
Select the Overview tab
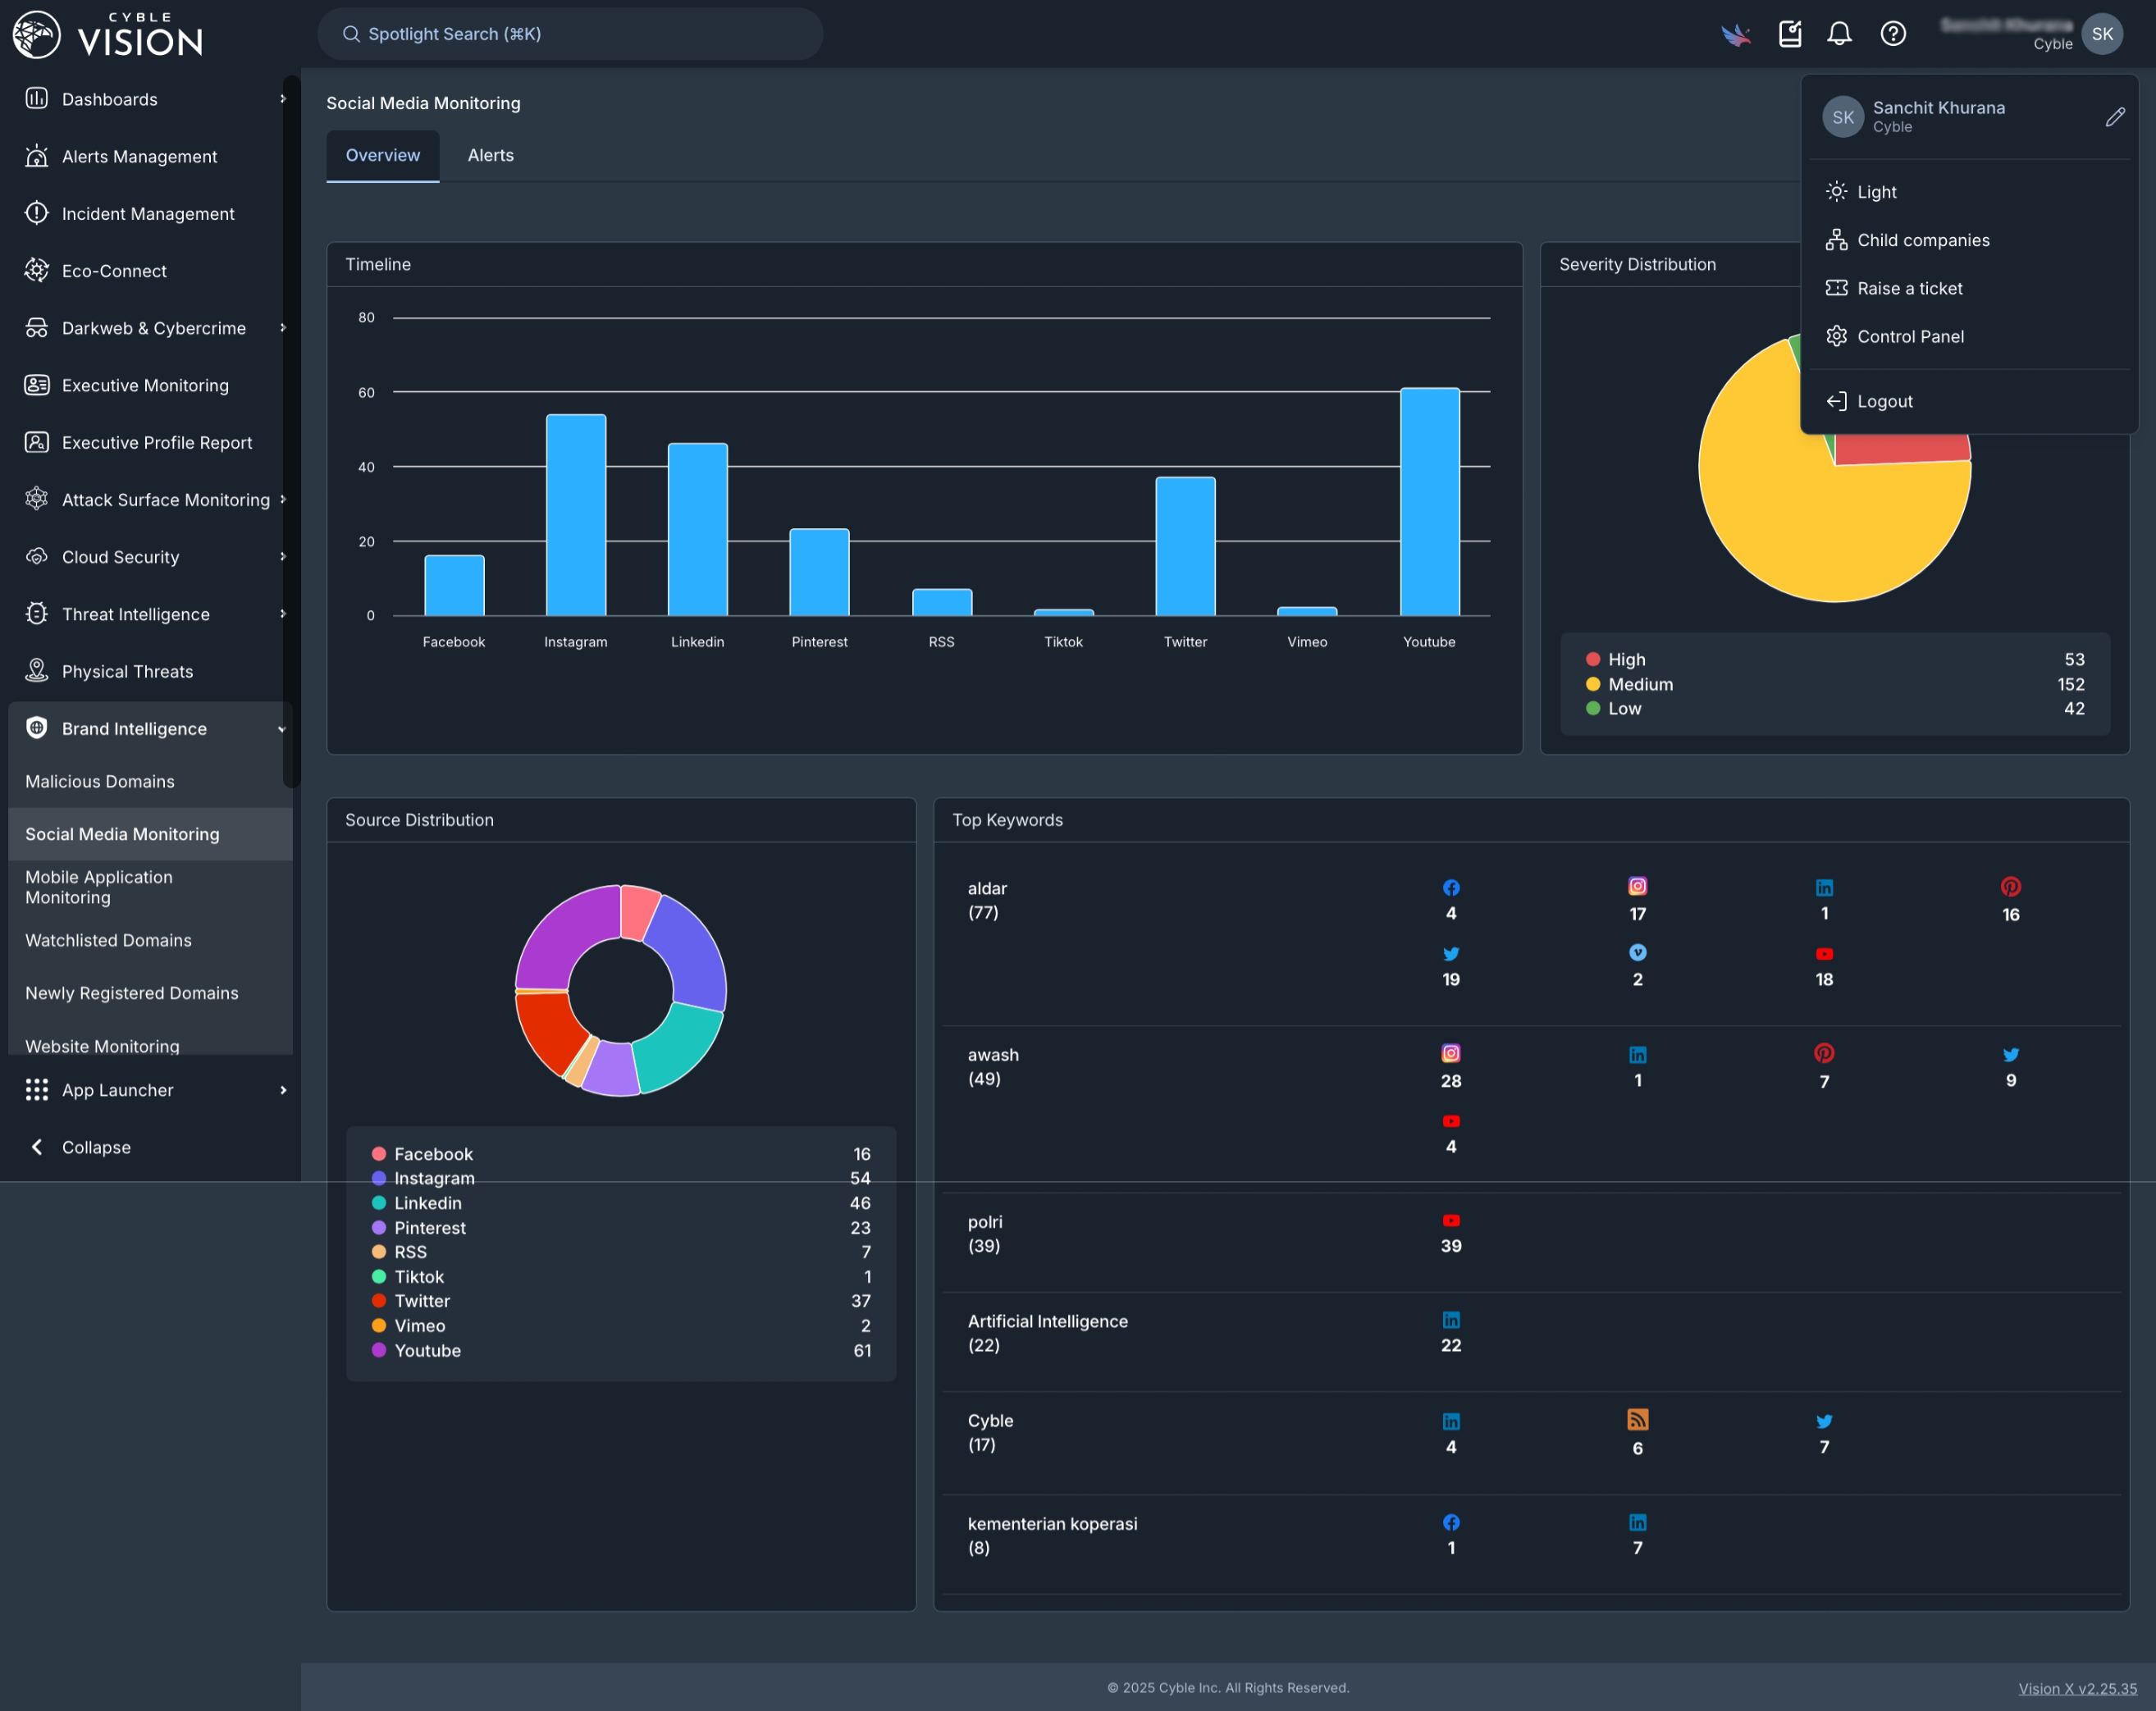383,155
